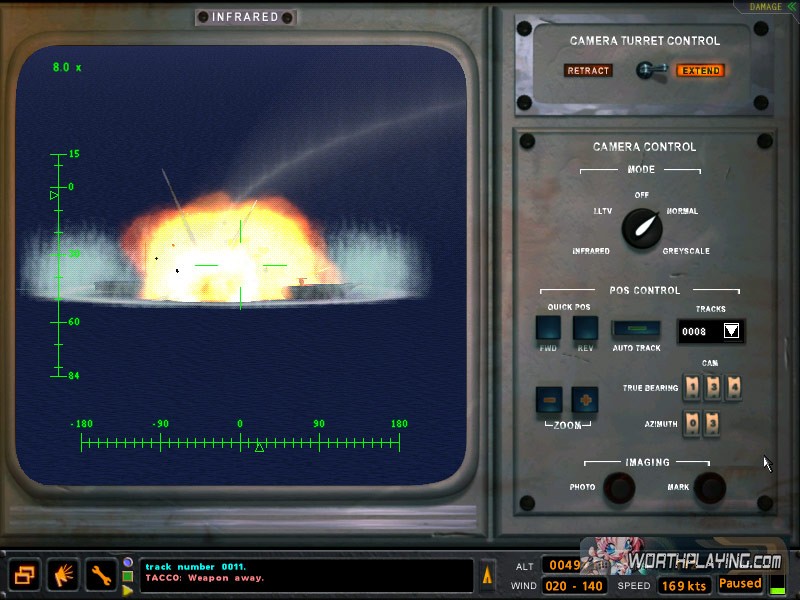Expand the DAMAGE panel chevron
800x600 pixels.
pyautogui.click(x=791, y=7)
